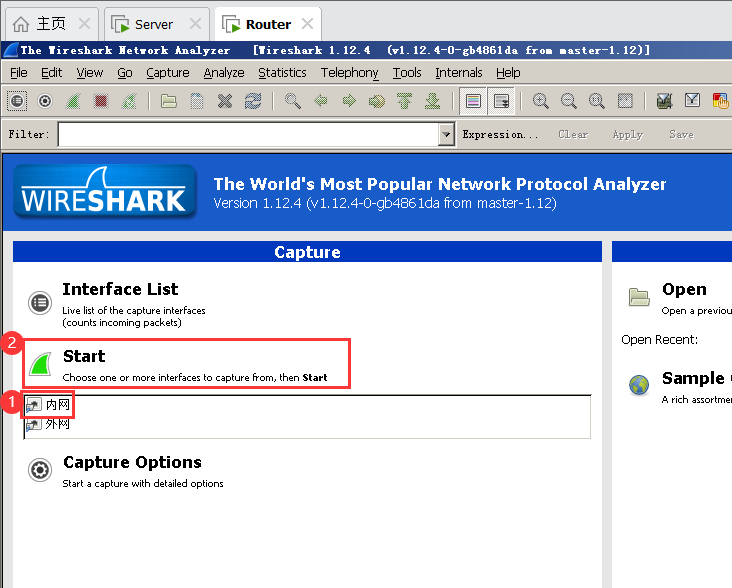The width and height of the screenshot is (732, 588).
Task: Open the Sample captures link
Action: pyautogui.click(x=693, y=378)
